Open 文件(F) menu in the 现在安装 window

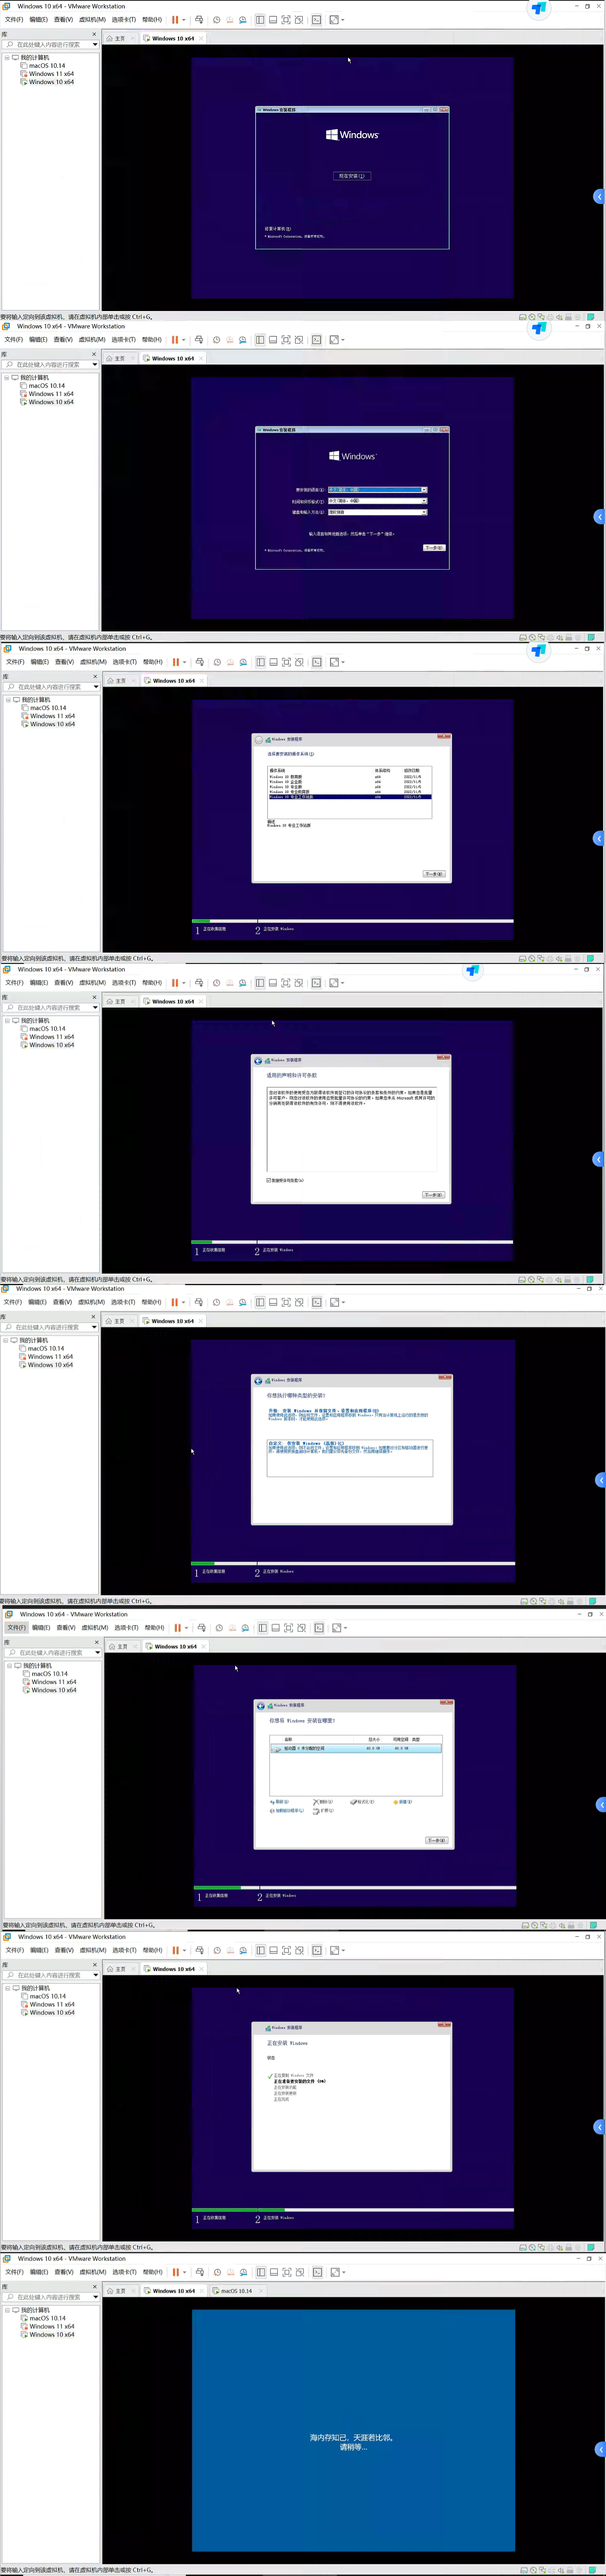point(13,20)
